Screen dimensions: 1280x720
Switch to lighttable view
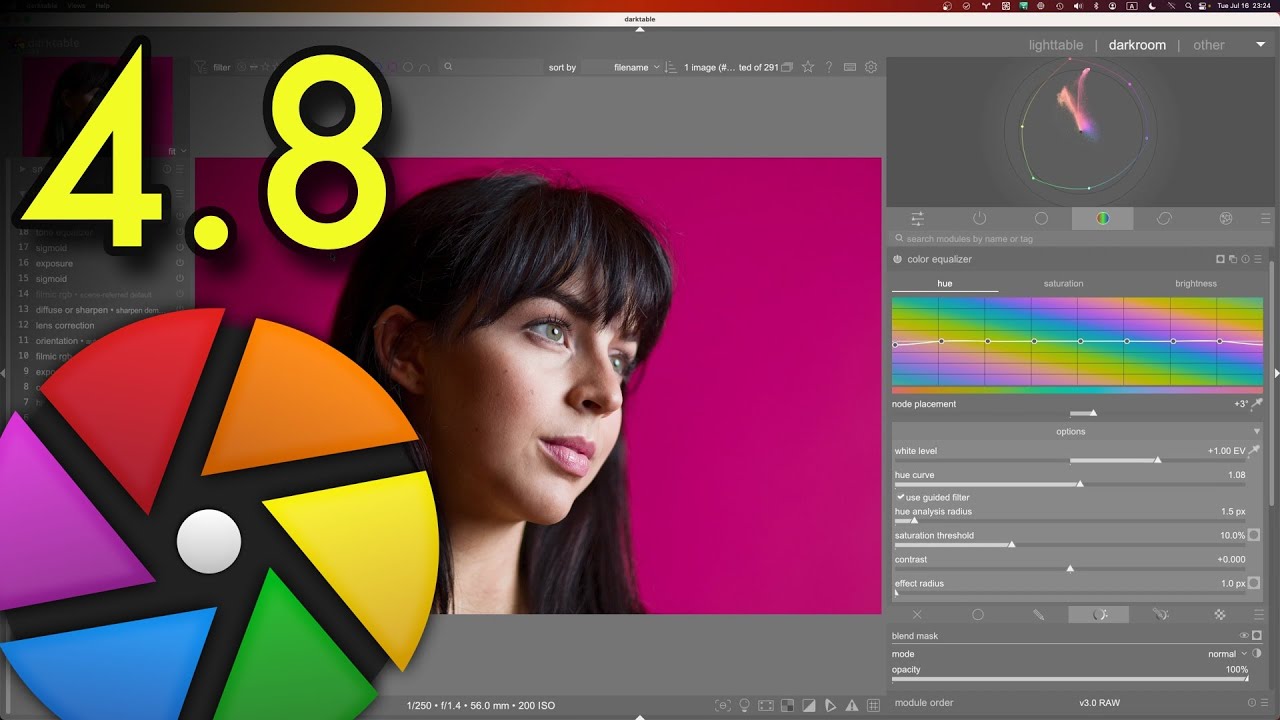1056,45
